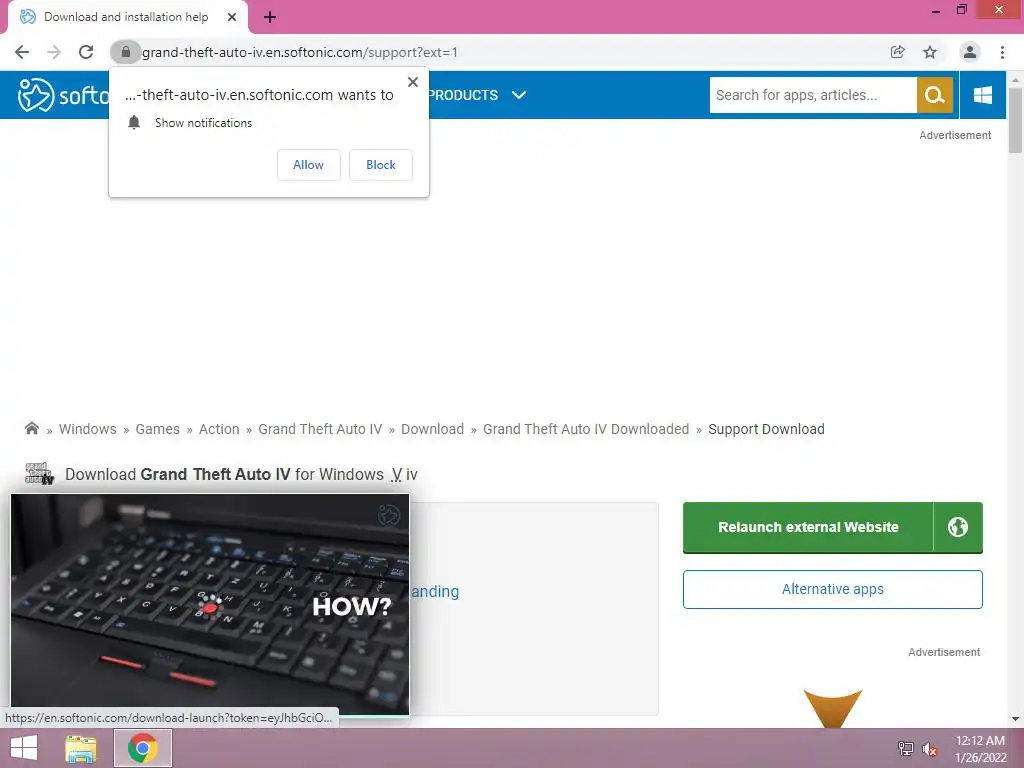Open Alternative apps
The height and width of the screenshot is (768, 1024).
point(833,589)
